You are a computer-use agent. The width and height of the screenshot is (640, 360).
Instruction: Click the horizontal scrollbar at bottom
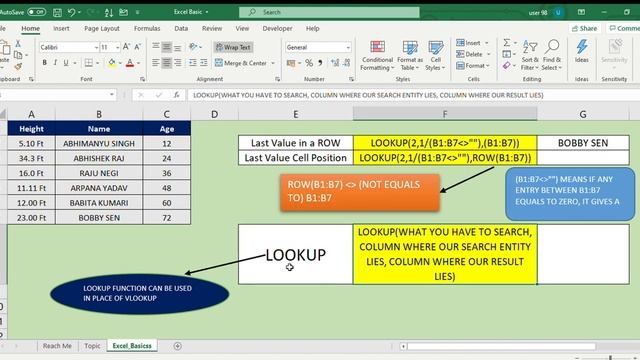pos(501,347)
